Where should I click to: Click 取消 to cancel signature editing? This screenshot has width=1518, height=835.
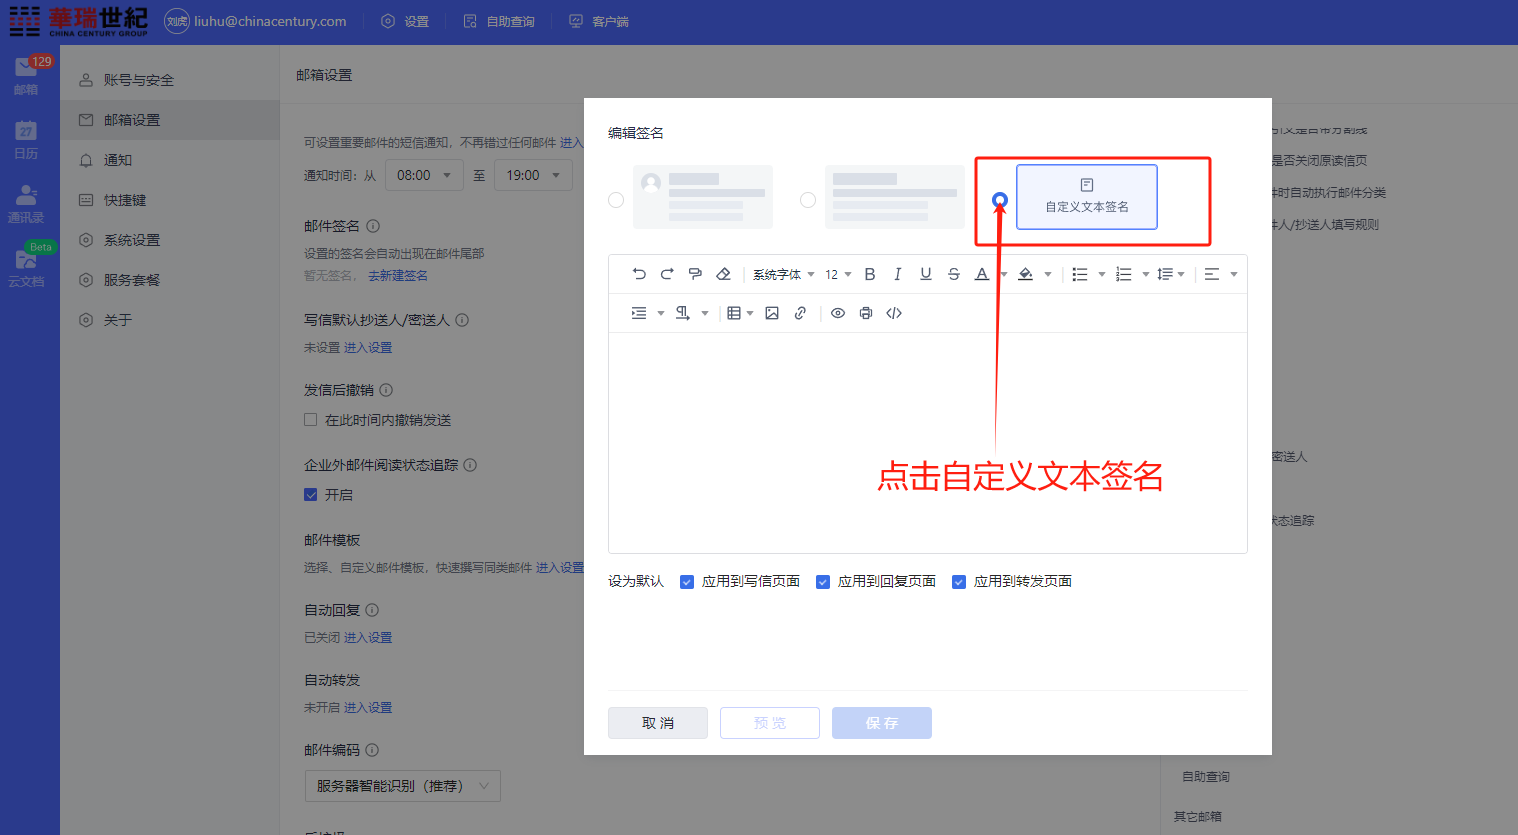click(x=658, y=723)
